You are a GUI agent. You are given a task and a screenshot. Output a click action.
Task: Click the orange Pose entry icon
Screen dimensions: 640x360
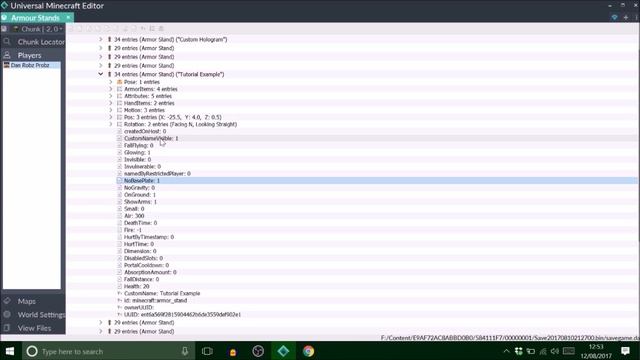click(x=120, y=82)
